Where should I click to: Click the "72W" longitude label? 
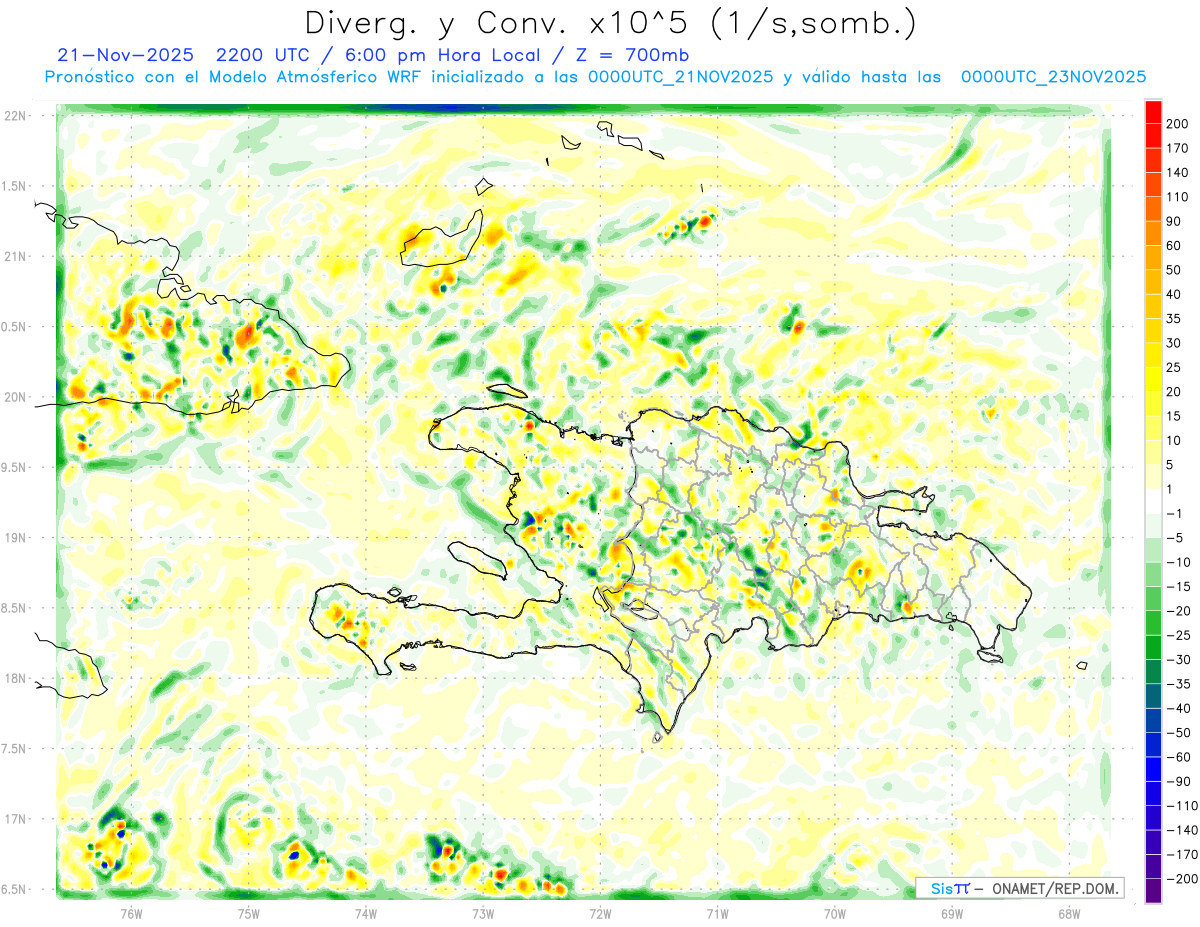pyautogui.click(x=600, y=914)
